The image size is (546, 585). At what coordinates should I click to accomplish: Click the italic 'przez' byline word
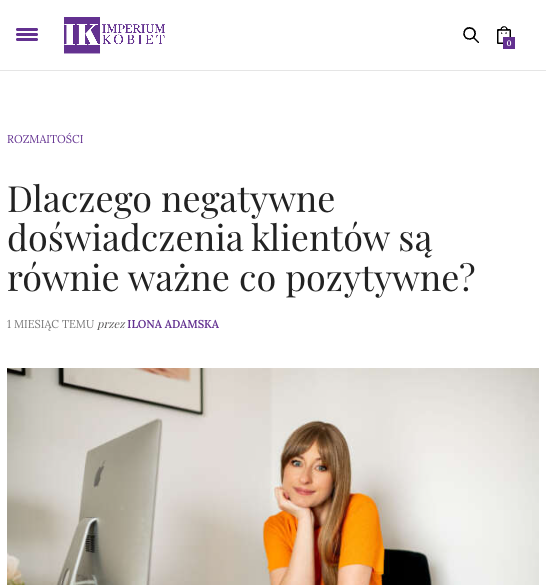point(111,324)
